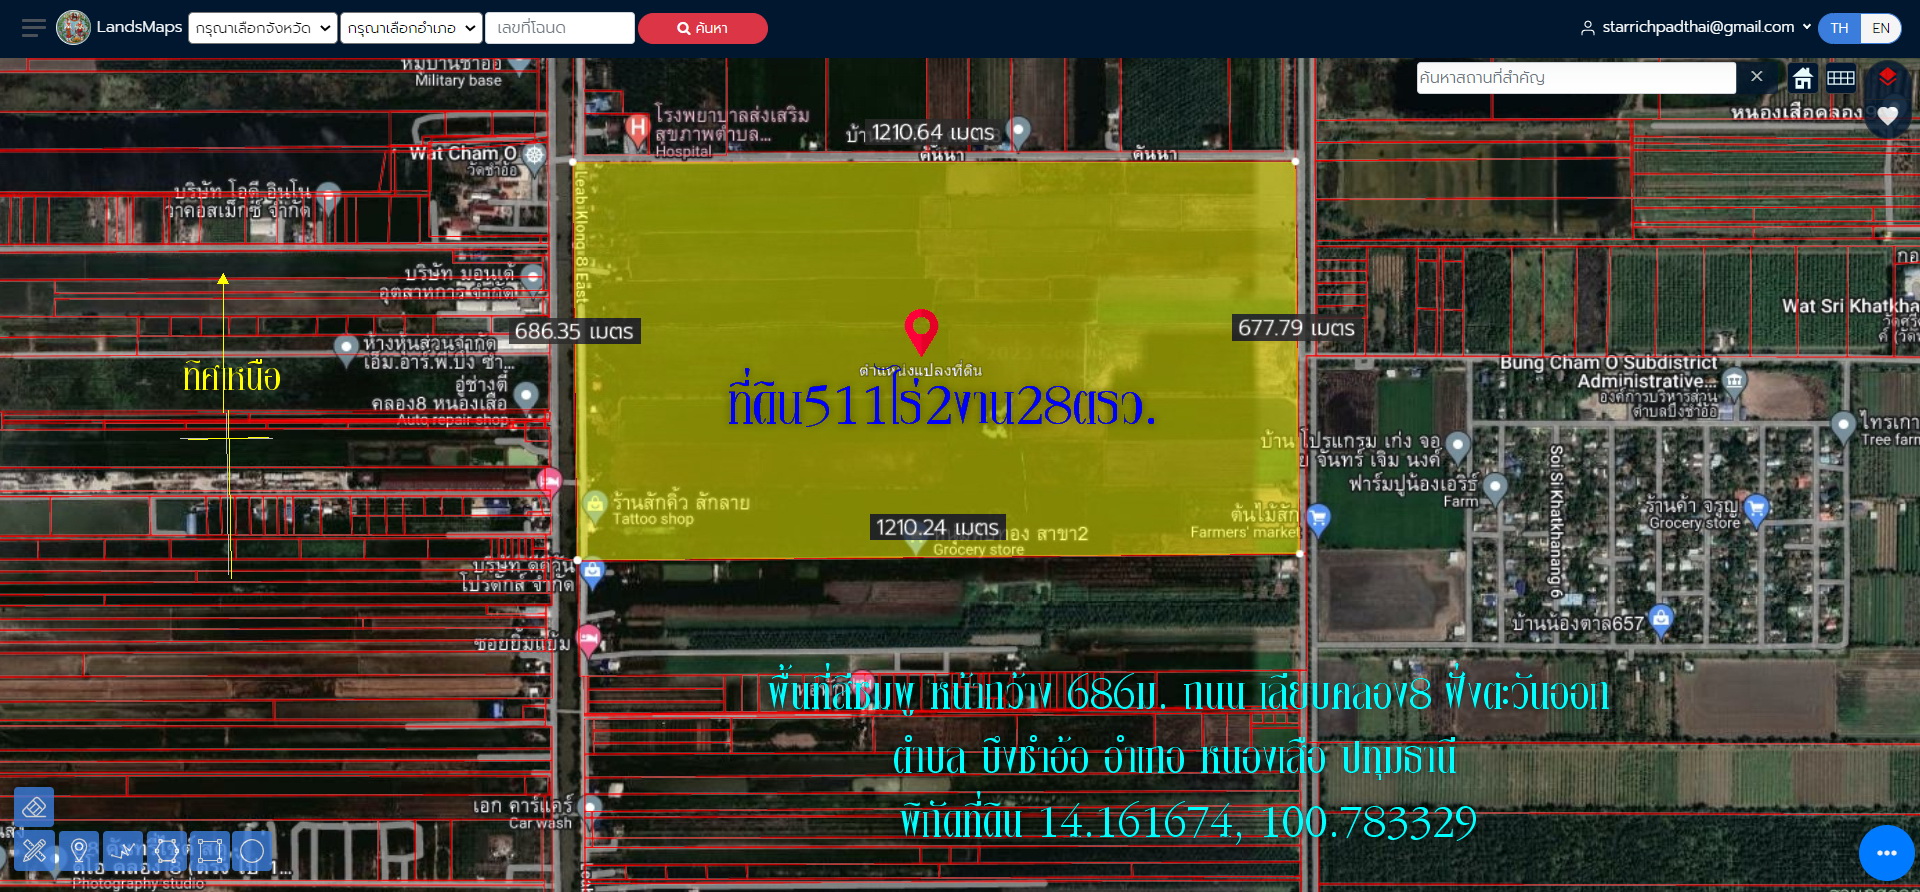Select the place marker pin tool

[x=79, y=851]
